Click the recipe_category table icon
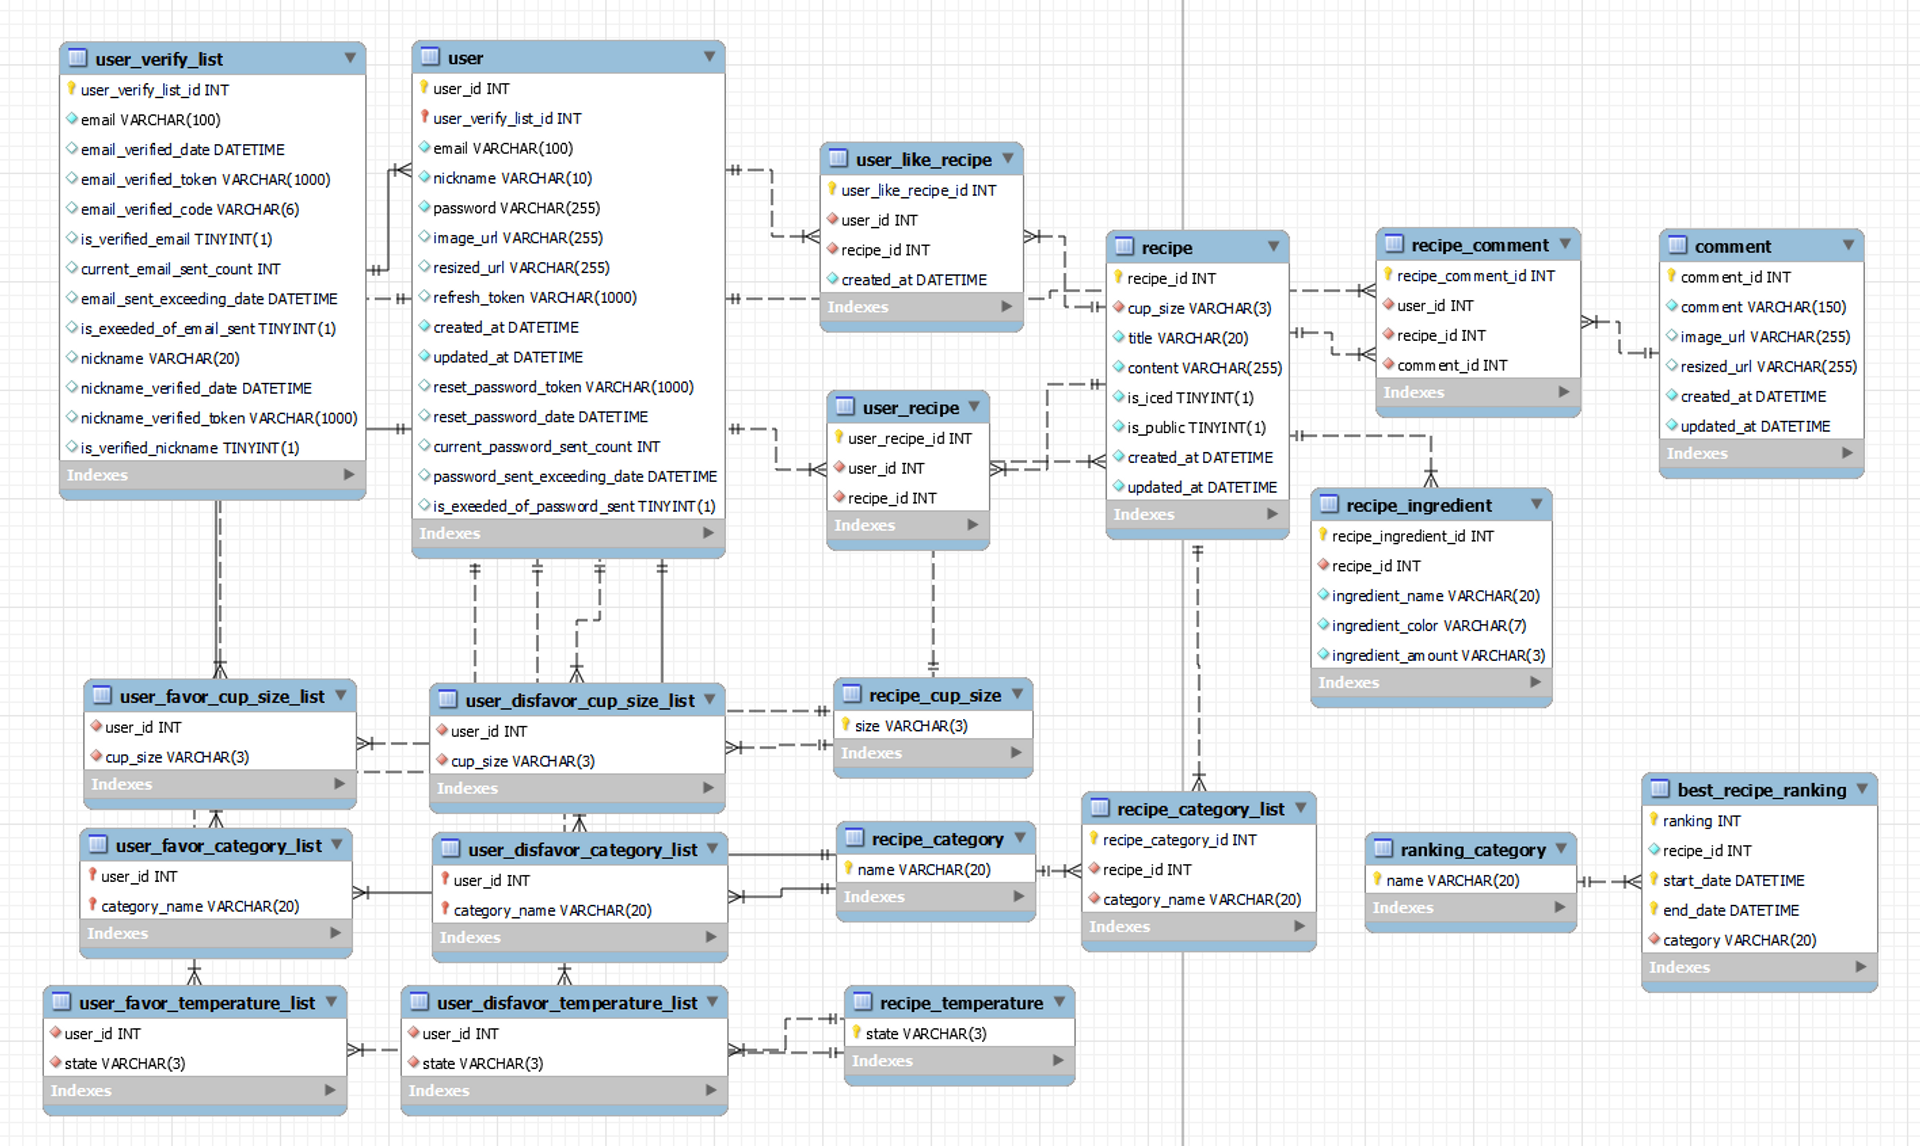 click(855, 837)
